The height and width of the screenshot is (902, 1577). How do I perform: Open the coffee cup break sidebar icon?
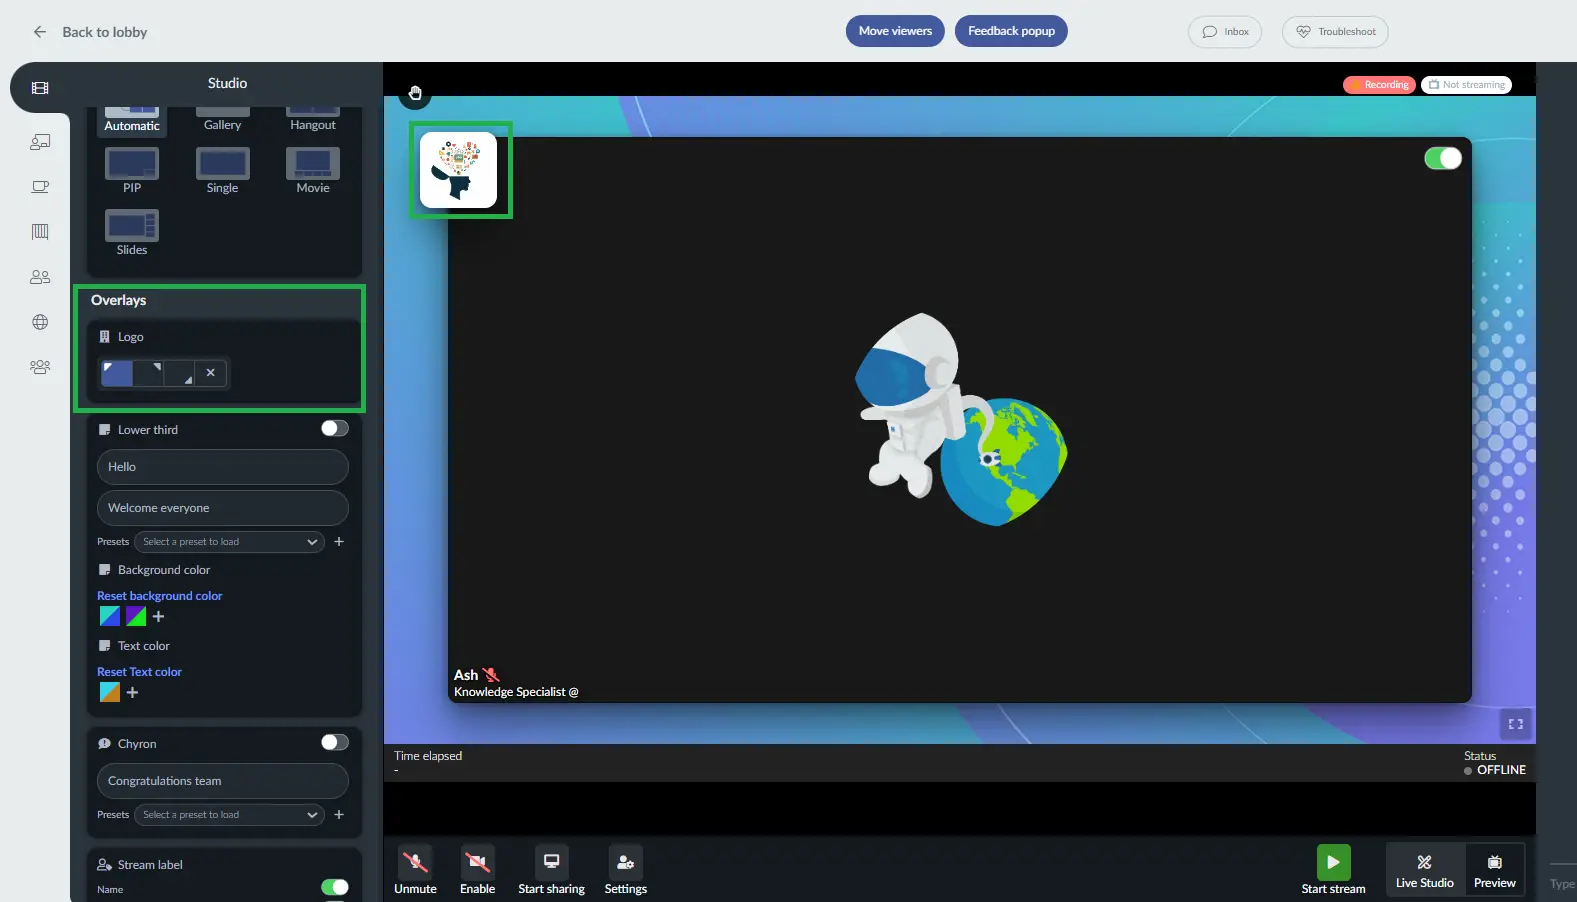coord(40,187)
